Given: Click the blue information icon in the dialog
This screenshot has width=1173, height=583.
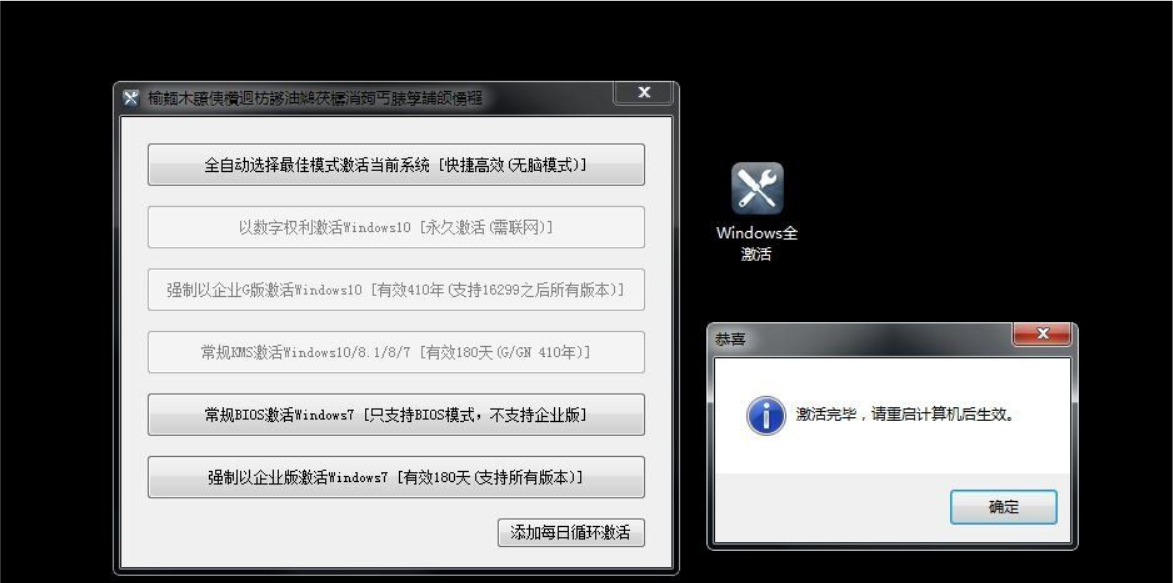Looking at the screenshot, I should click(x=766, y=414).
